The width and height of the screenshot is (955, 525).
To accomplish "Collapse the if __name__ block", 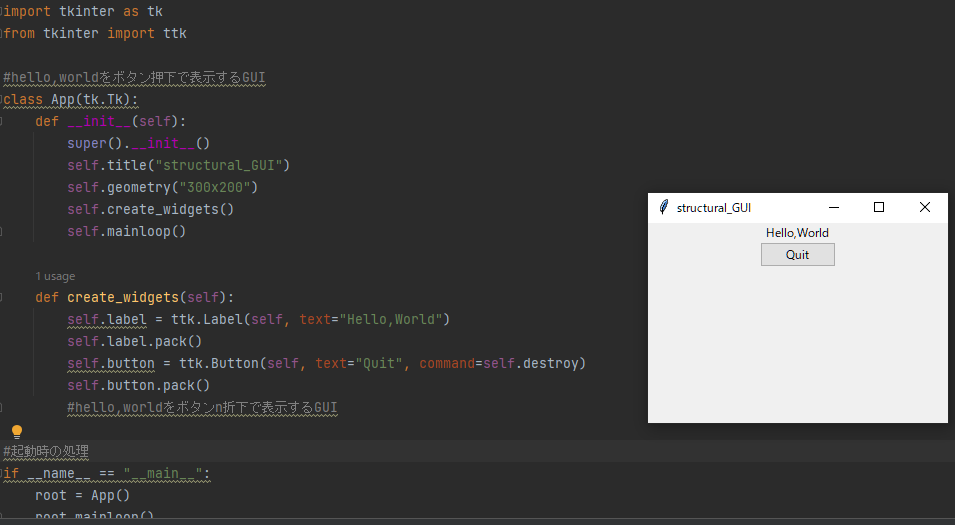I will pos(3,474).
